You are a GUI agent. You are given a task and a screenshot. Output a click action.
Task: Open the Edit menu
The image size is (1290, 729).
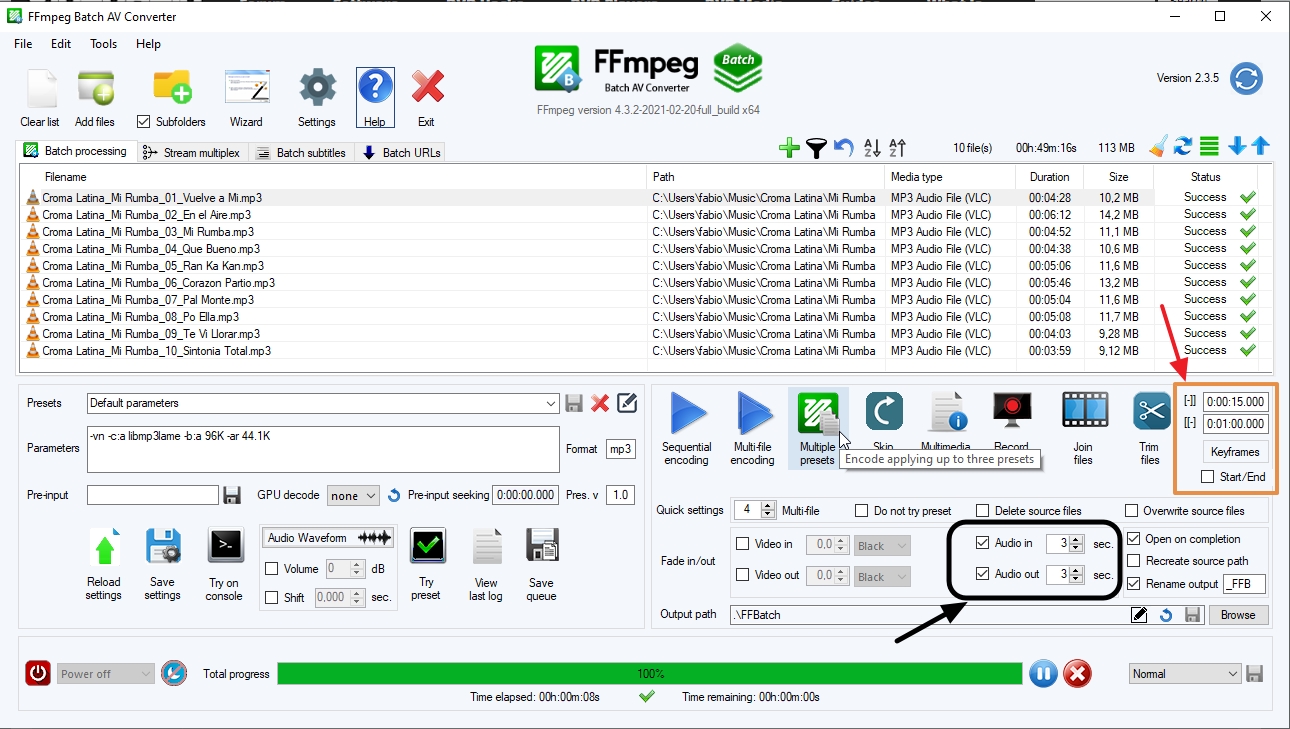coord(61,44)
